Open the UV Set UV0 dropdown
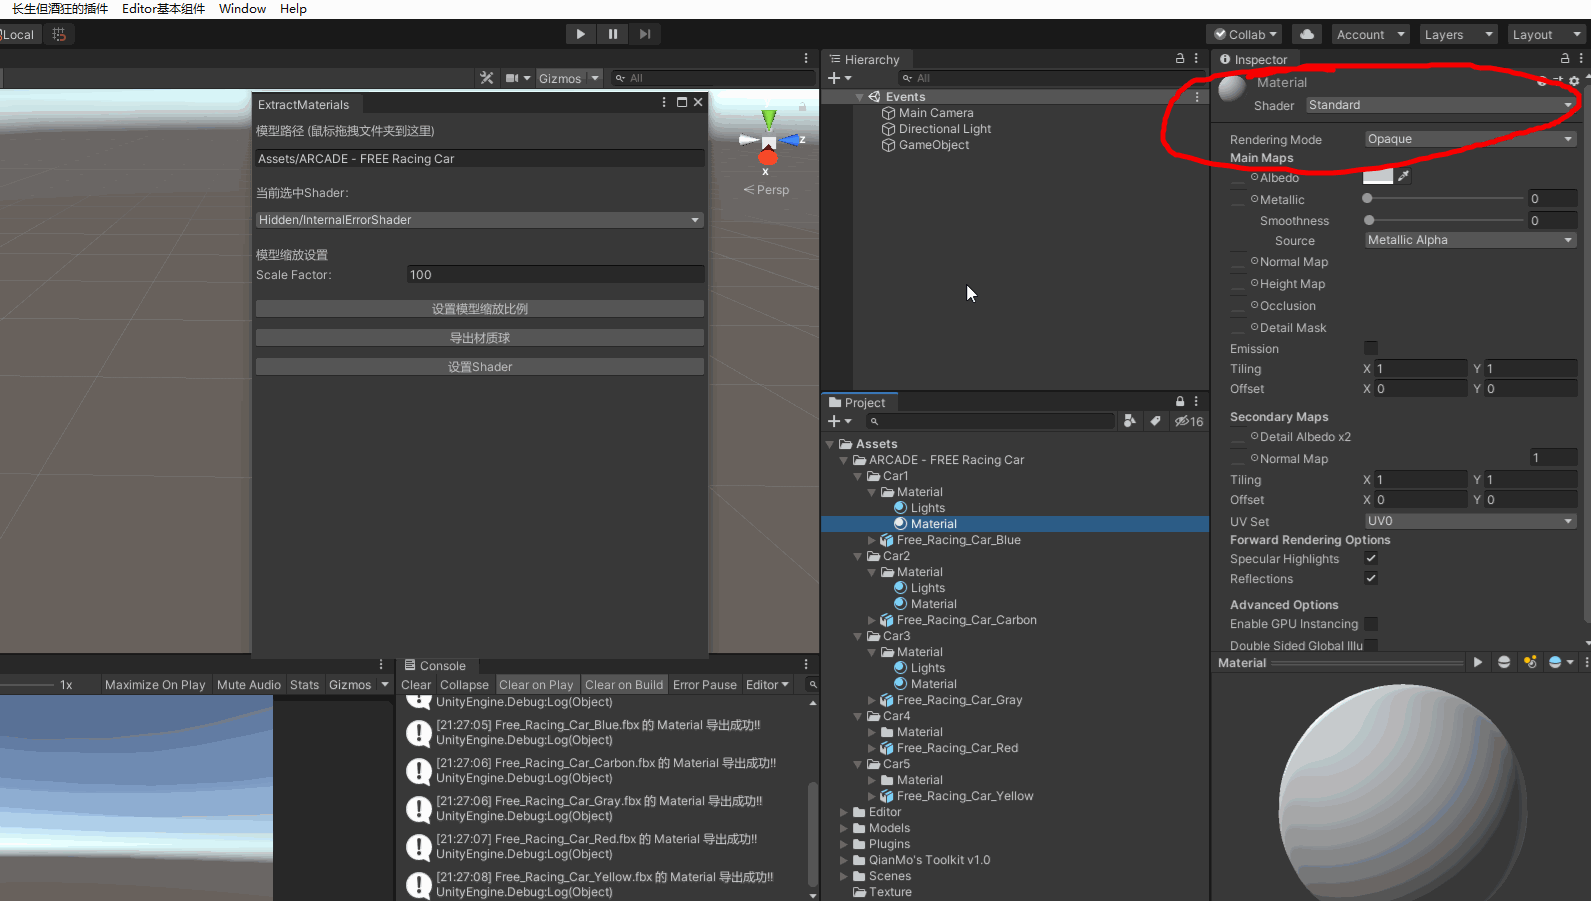 (x=1471, y=521)
